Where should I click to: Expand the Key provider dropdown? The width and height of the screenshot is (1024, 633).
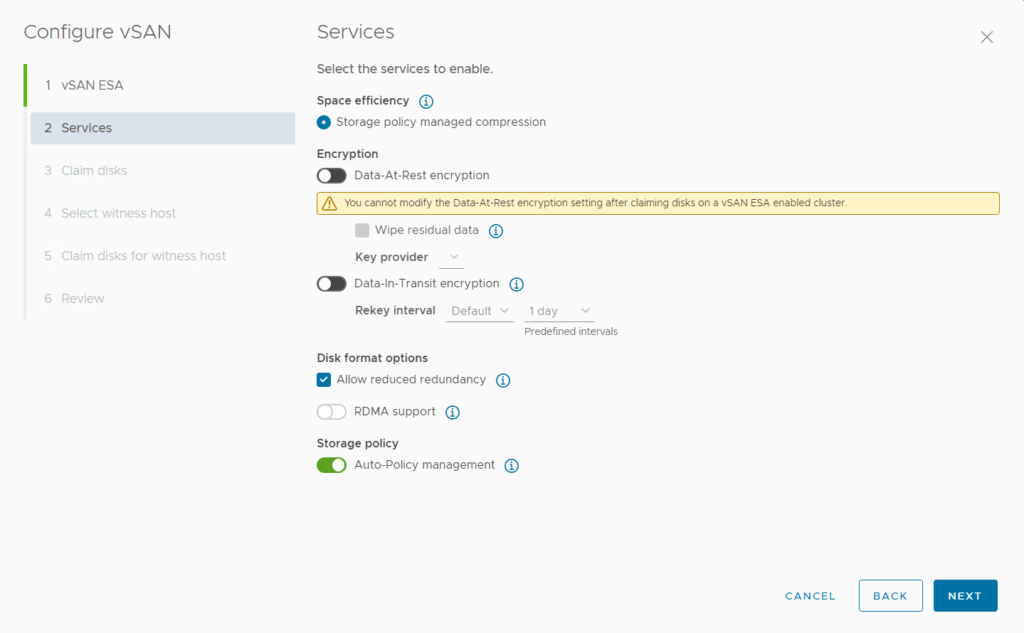coord(452,258)
